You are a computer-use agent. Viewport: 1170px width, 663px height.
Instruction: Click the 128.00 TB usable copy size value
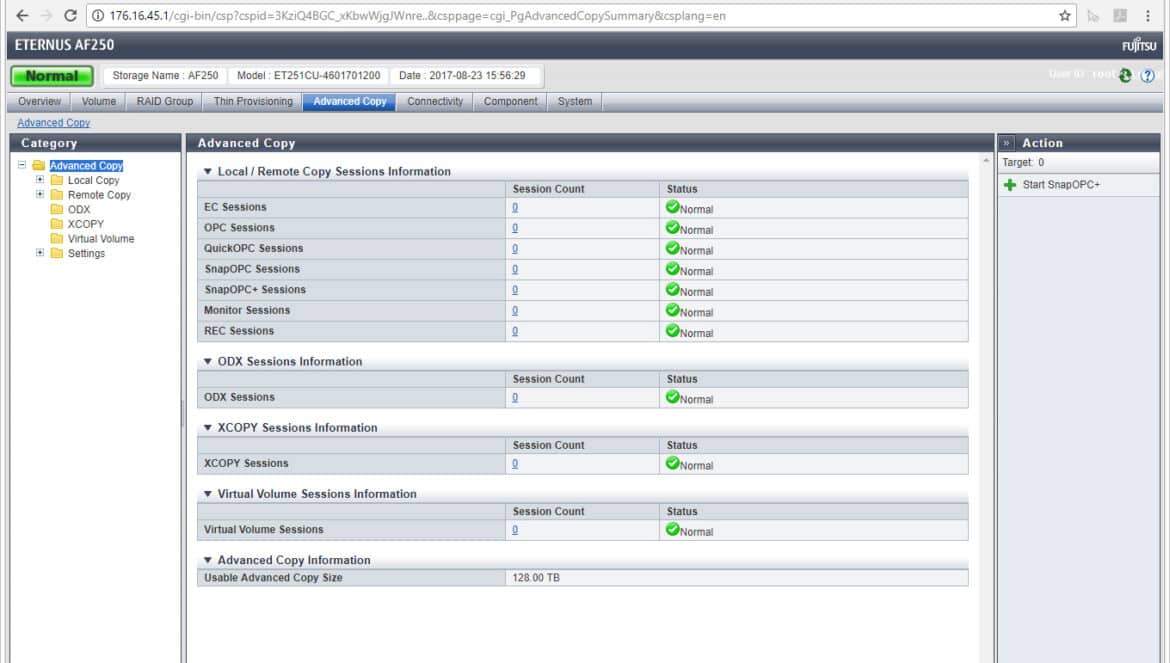tap(536, 578)
